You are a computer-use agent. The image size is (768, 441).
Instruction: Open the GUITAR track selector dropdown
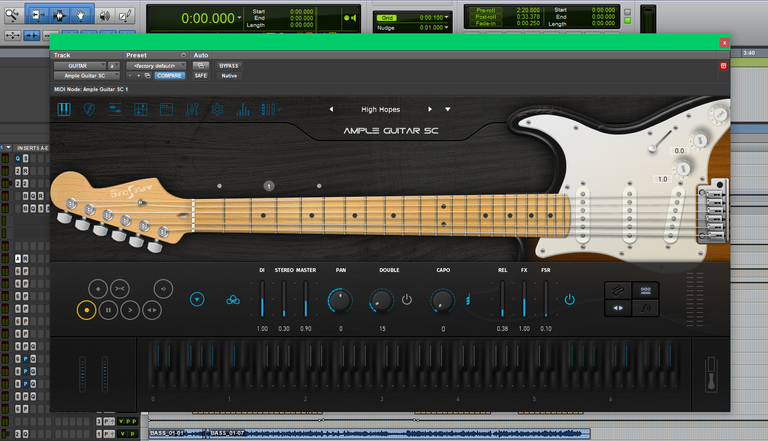point(80,66)
